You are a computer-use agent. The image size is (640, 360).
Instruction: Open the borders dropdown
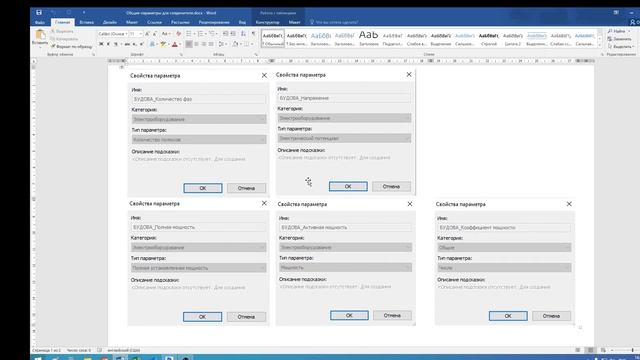point(251,44)
